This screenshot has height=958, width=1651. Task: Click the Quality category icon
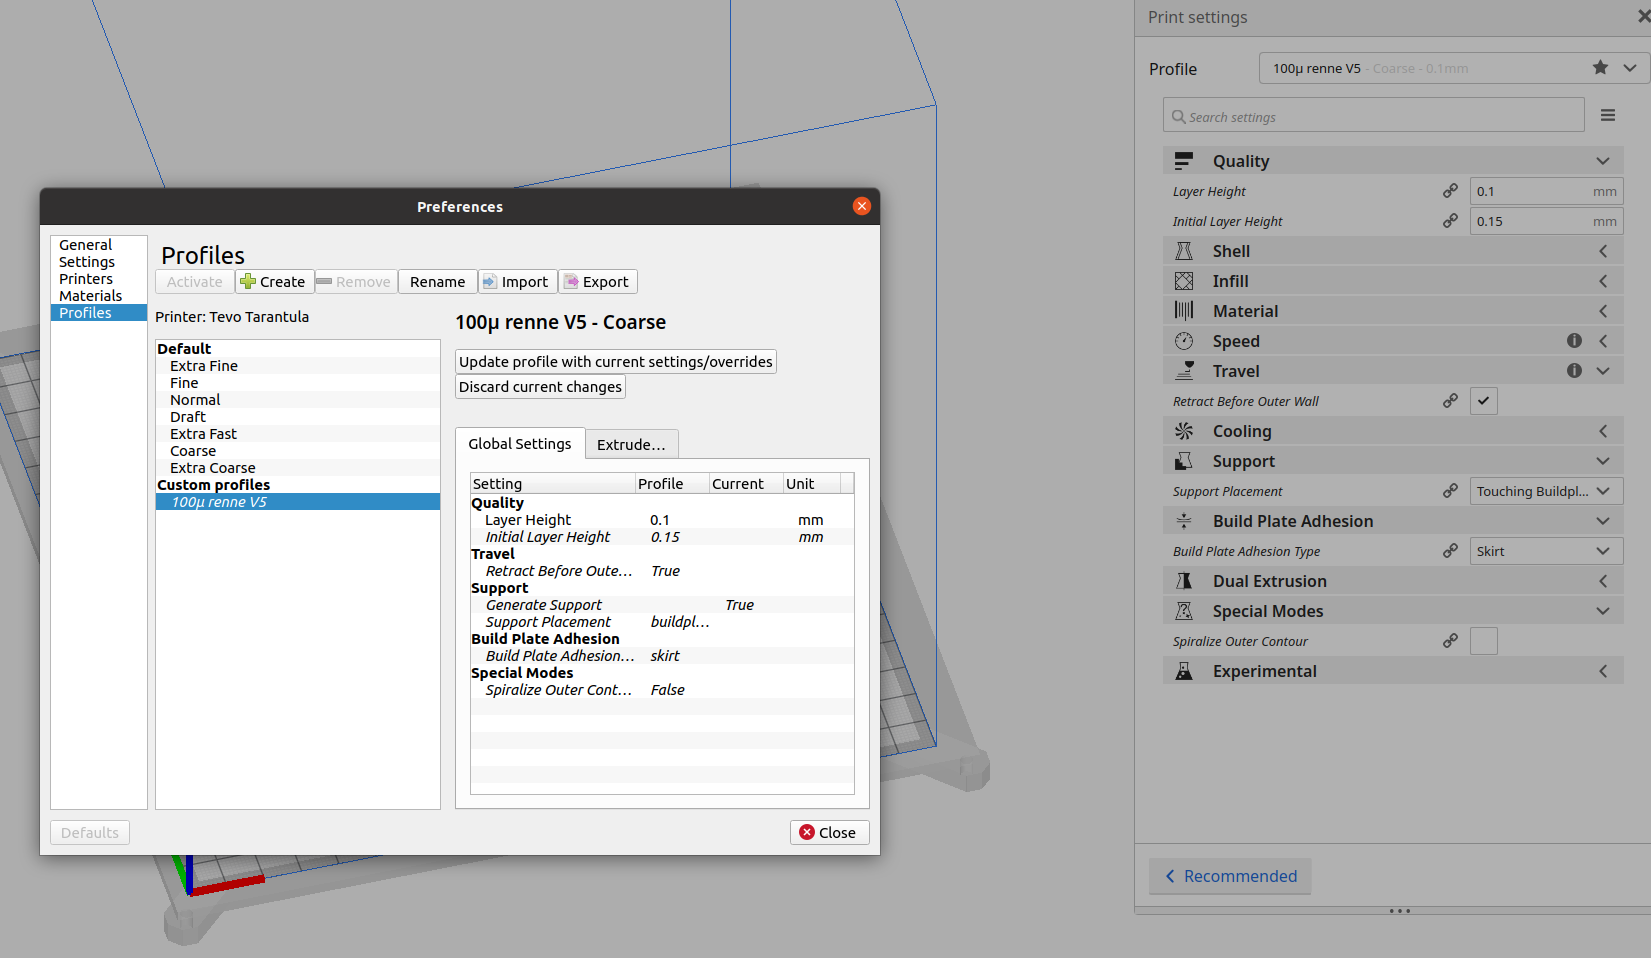(1184, 161)
